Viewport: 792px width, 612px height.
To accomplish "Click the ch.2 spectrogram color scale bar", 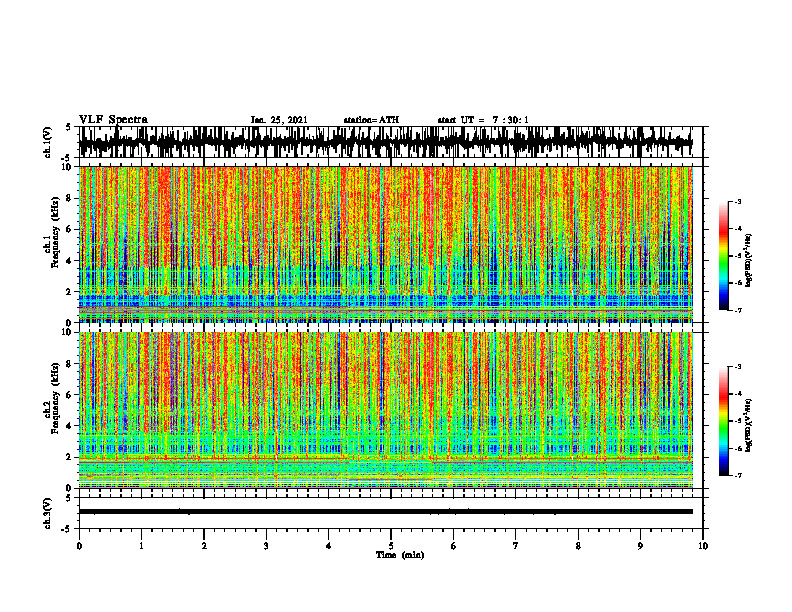I will pyautogui.click(x=724, y=421).
